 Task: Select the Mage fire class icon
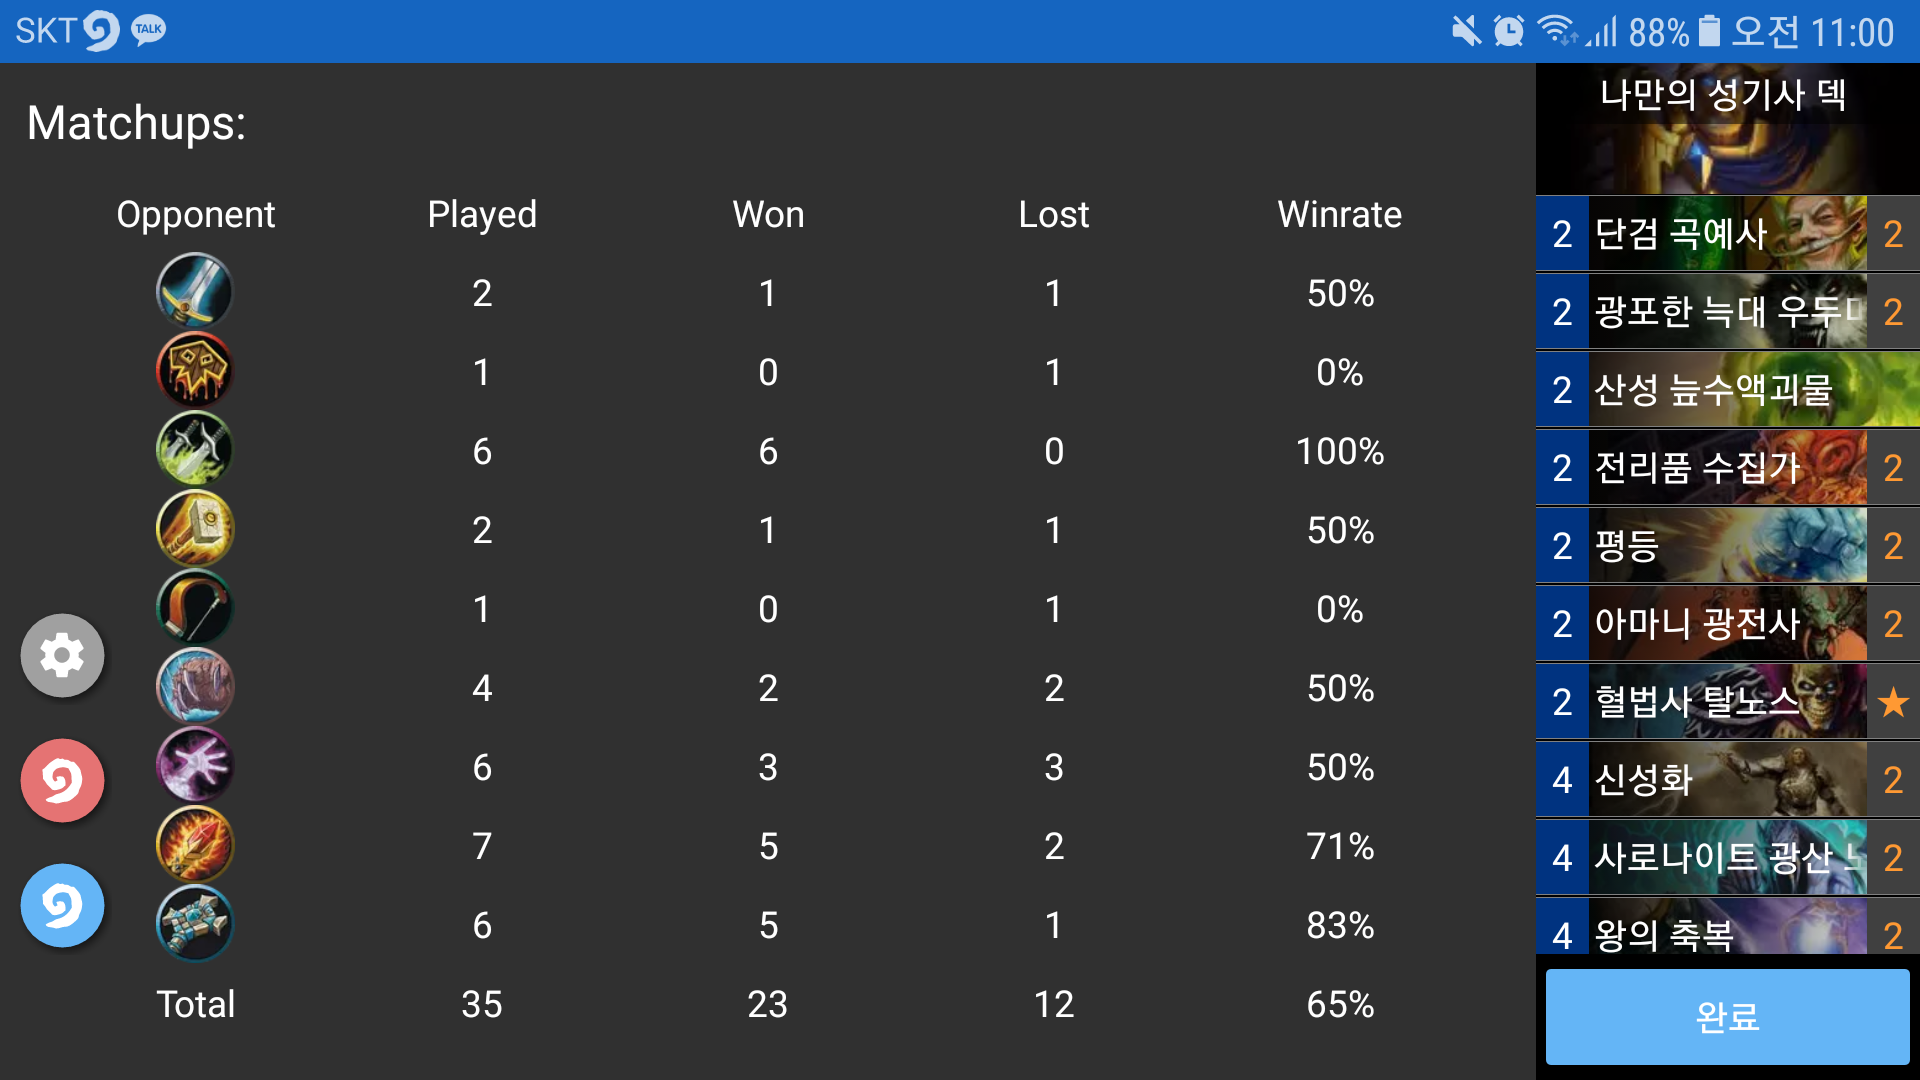coord(195,844)
